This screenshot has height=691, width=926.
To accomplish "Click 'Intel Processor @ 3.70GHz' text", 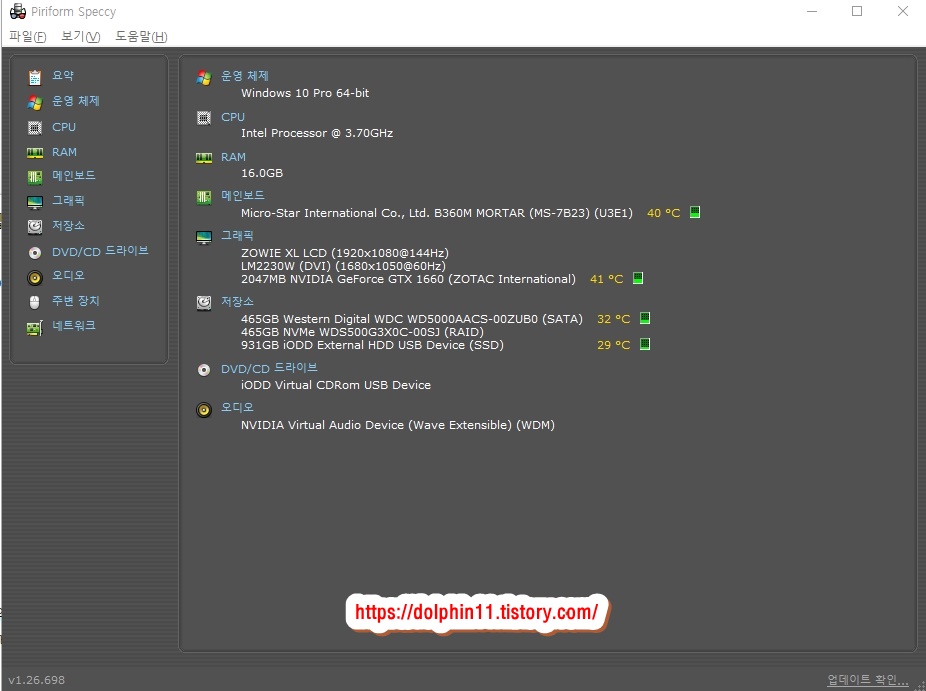I will coord(317,133).
